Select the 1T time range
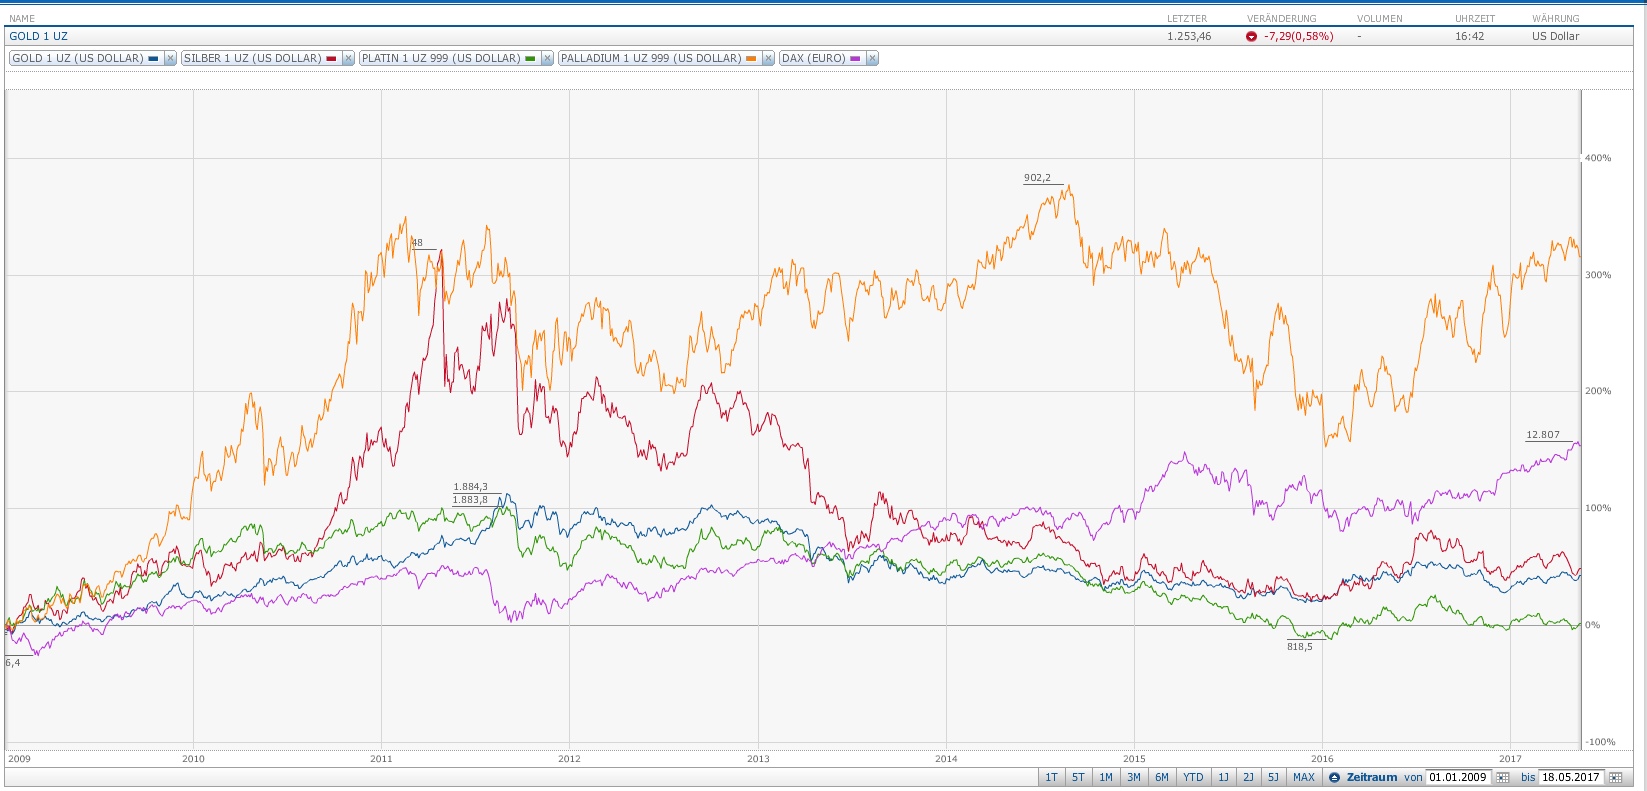Viewport: 1647px width, 791px height. [1051, 777]
